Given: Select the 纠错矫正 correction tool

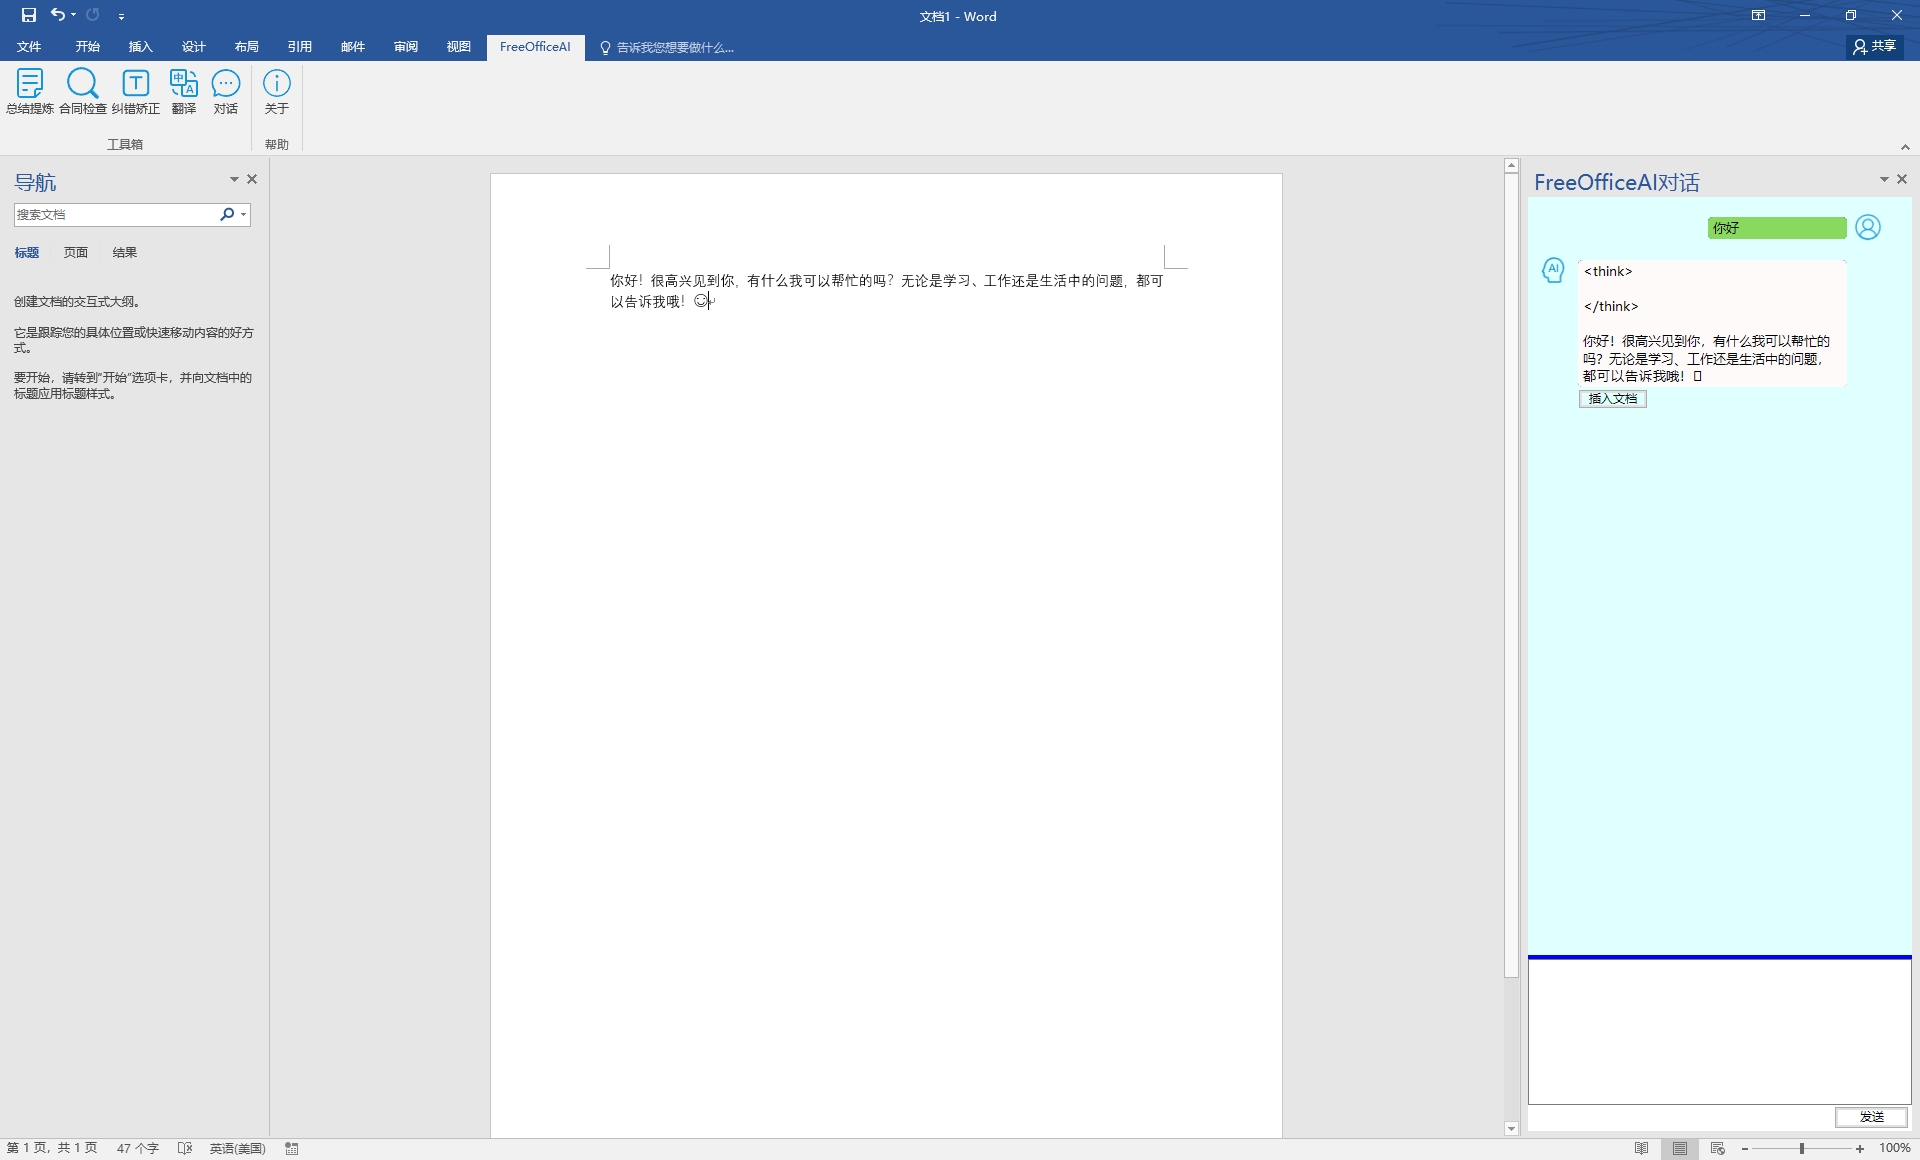Looking at the screenshot, I should click(135, 91).
